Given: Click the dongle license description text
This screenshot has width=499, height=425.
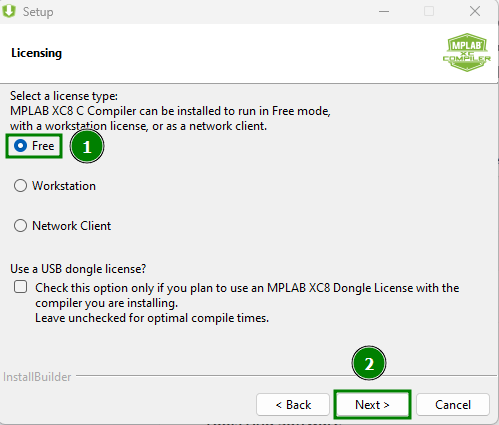Looking at the screenshot, I should tap(247, 303).
